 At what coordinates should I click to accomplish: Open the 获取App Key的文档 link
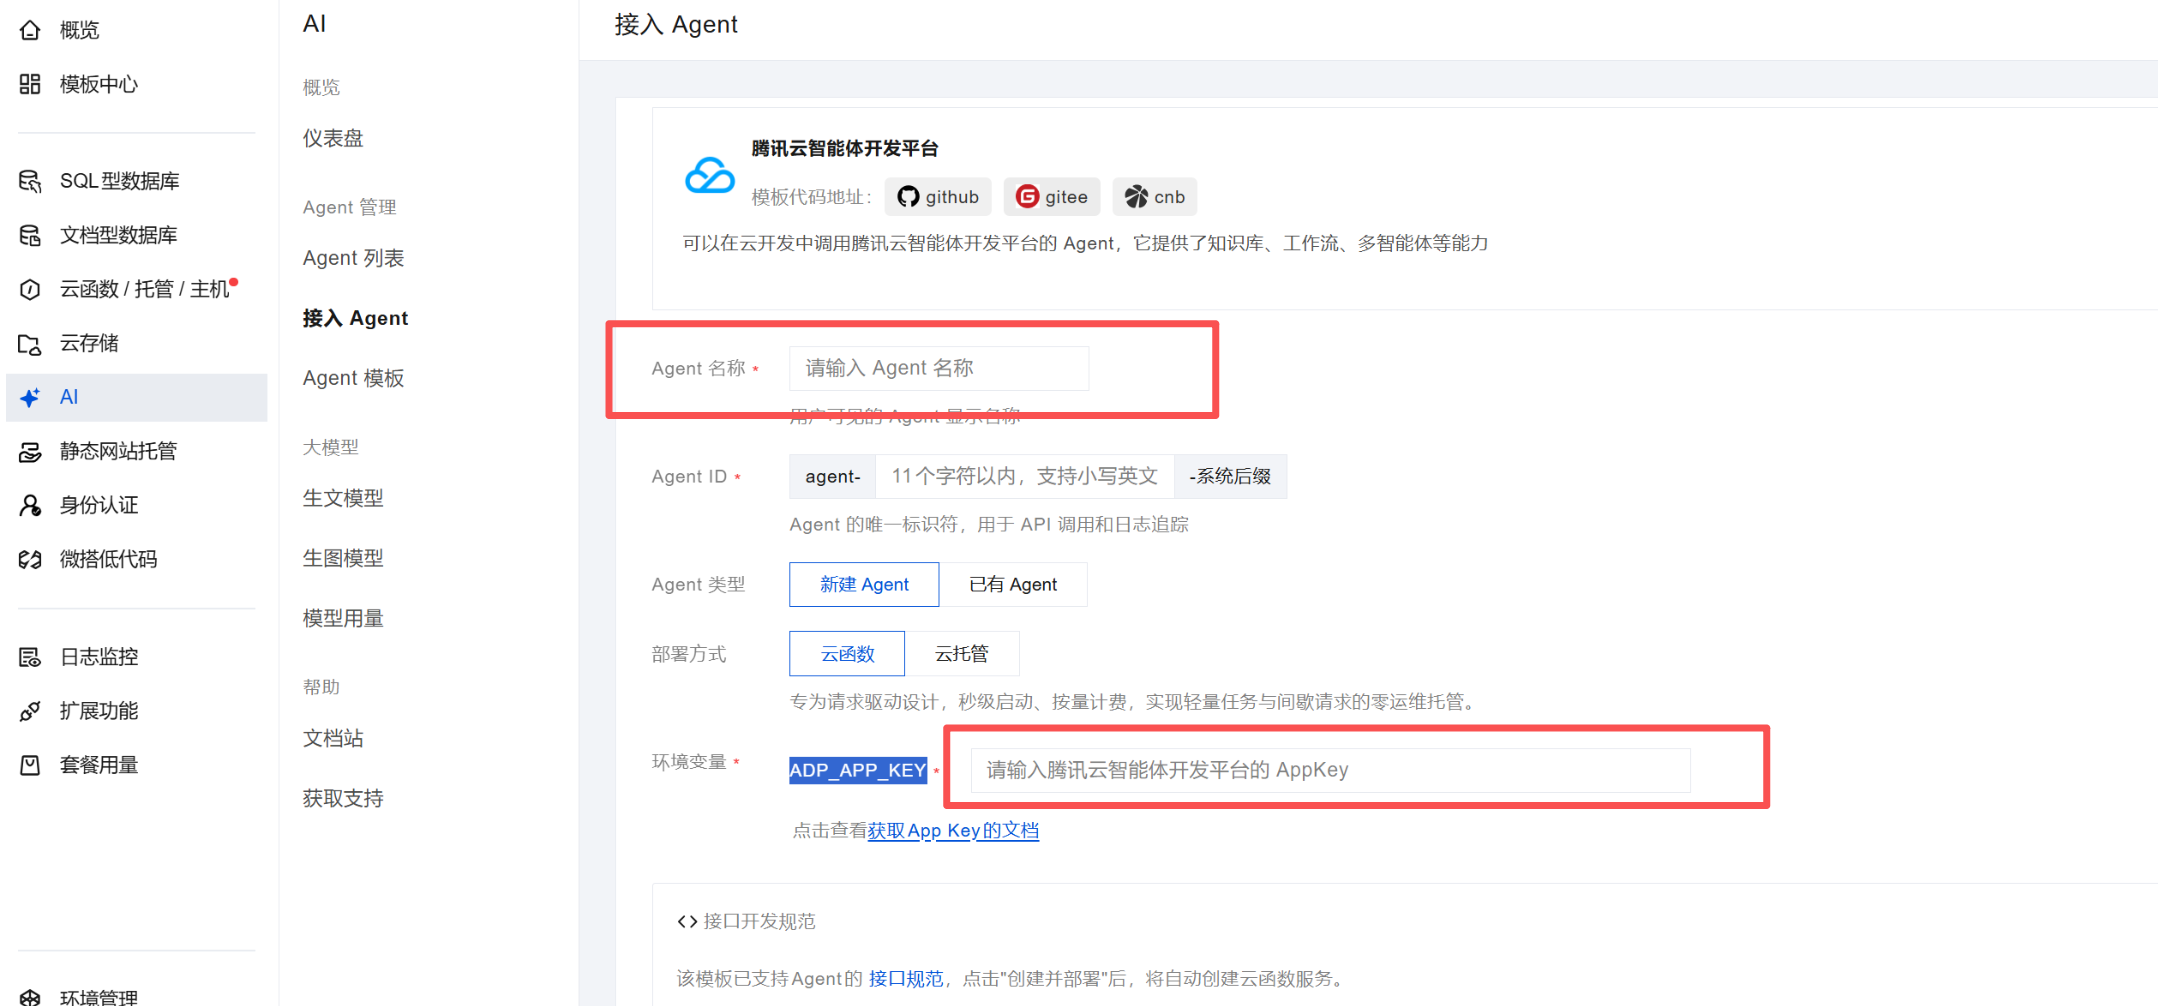click(953, 831)
